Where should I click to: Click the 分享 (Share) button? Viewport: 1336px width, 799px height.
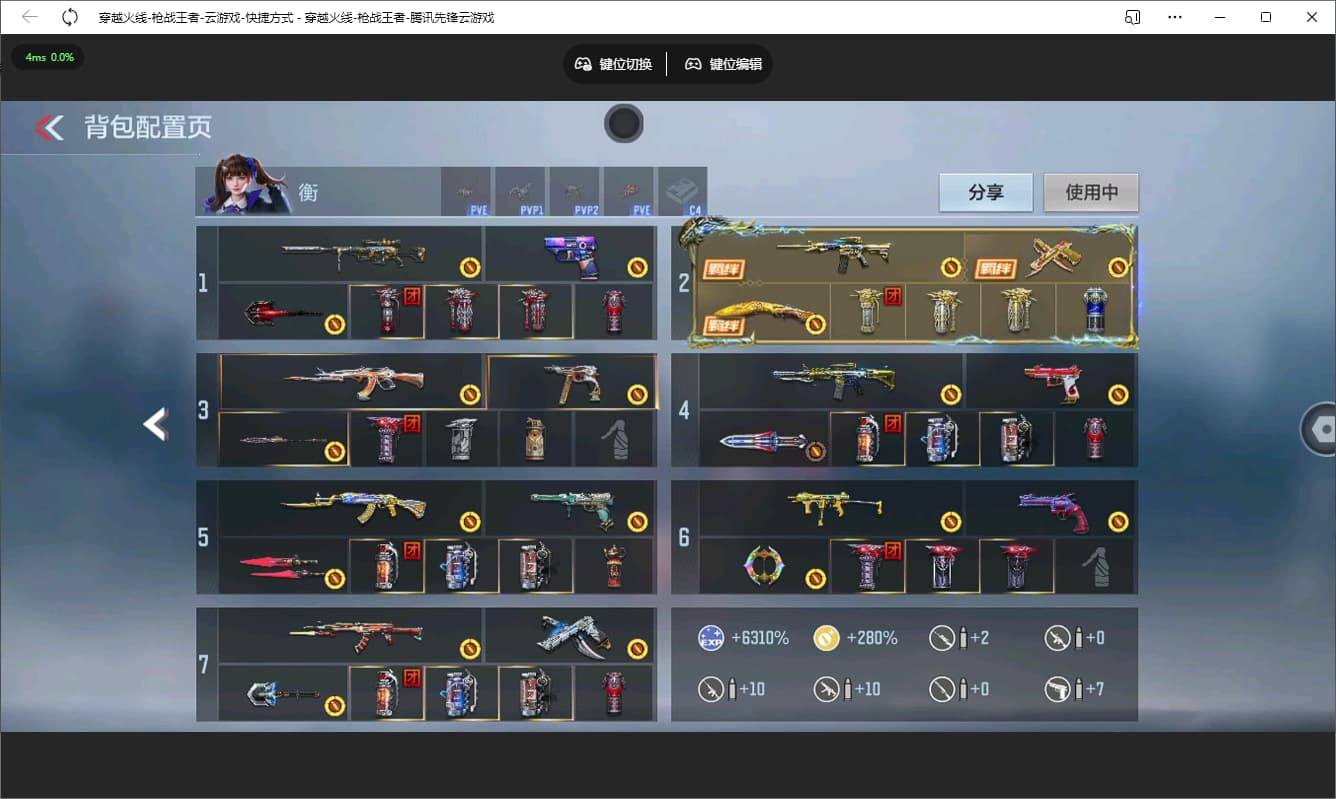(x=985, y=193)
